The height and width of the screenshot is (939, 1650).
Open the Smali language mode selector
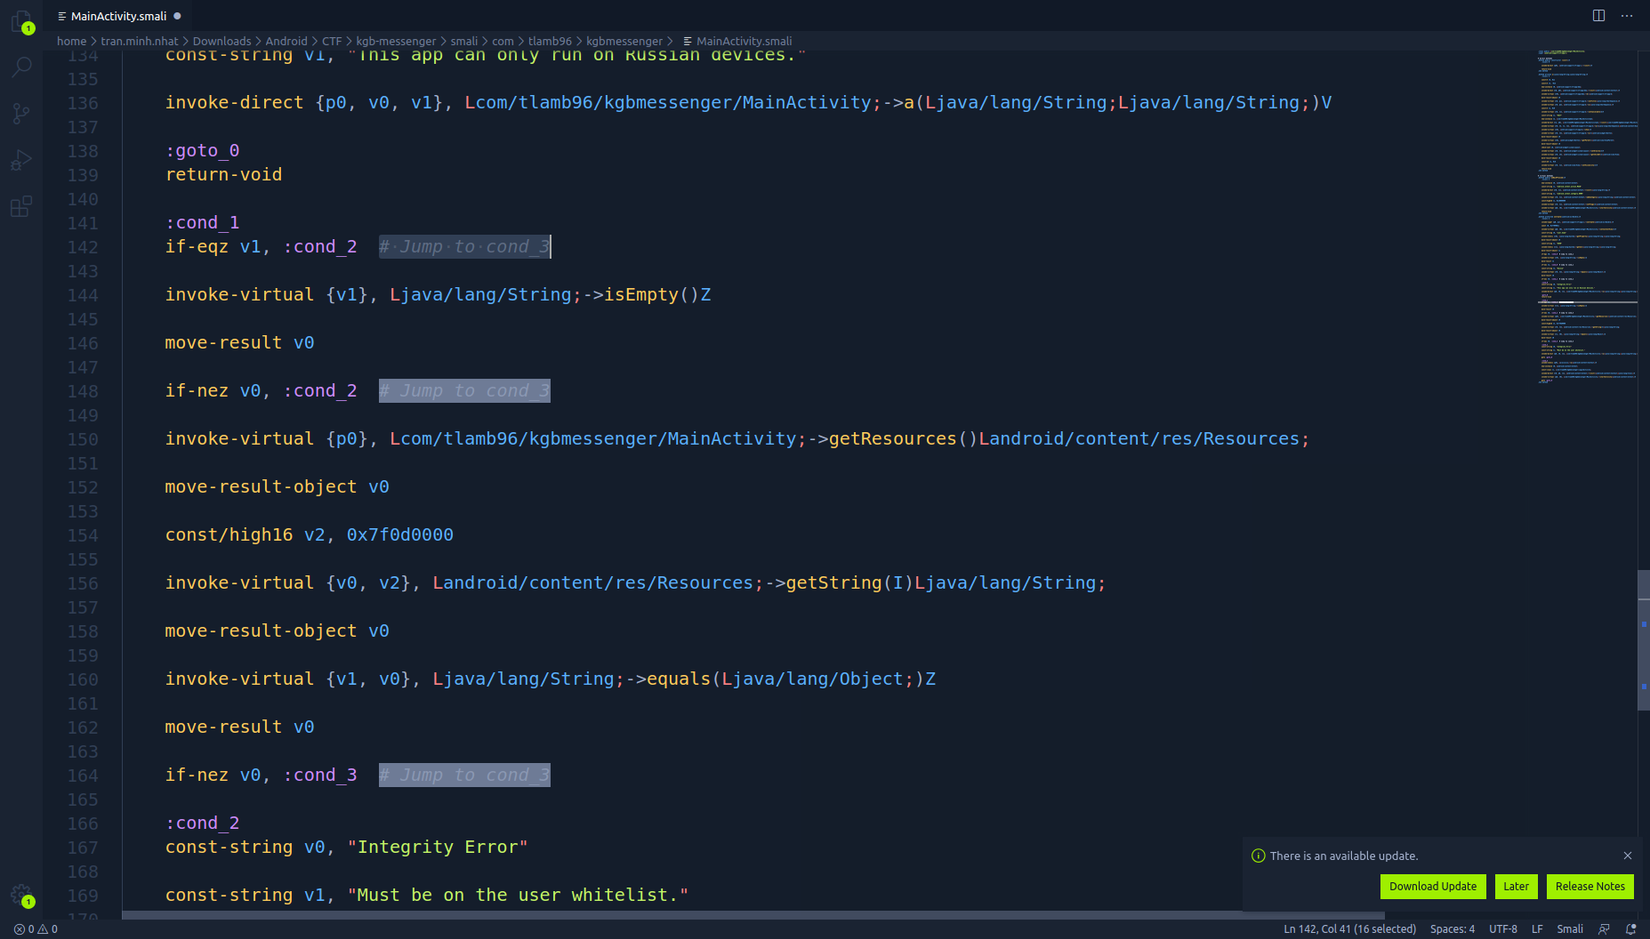[1569, 929]
